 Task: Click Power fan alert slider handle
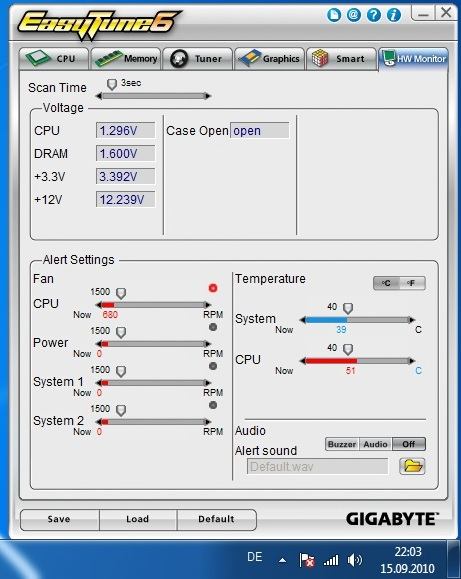coord(121,332)
